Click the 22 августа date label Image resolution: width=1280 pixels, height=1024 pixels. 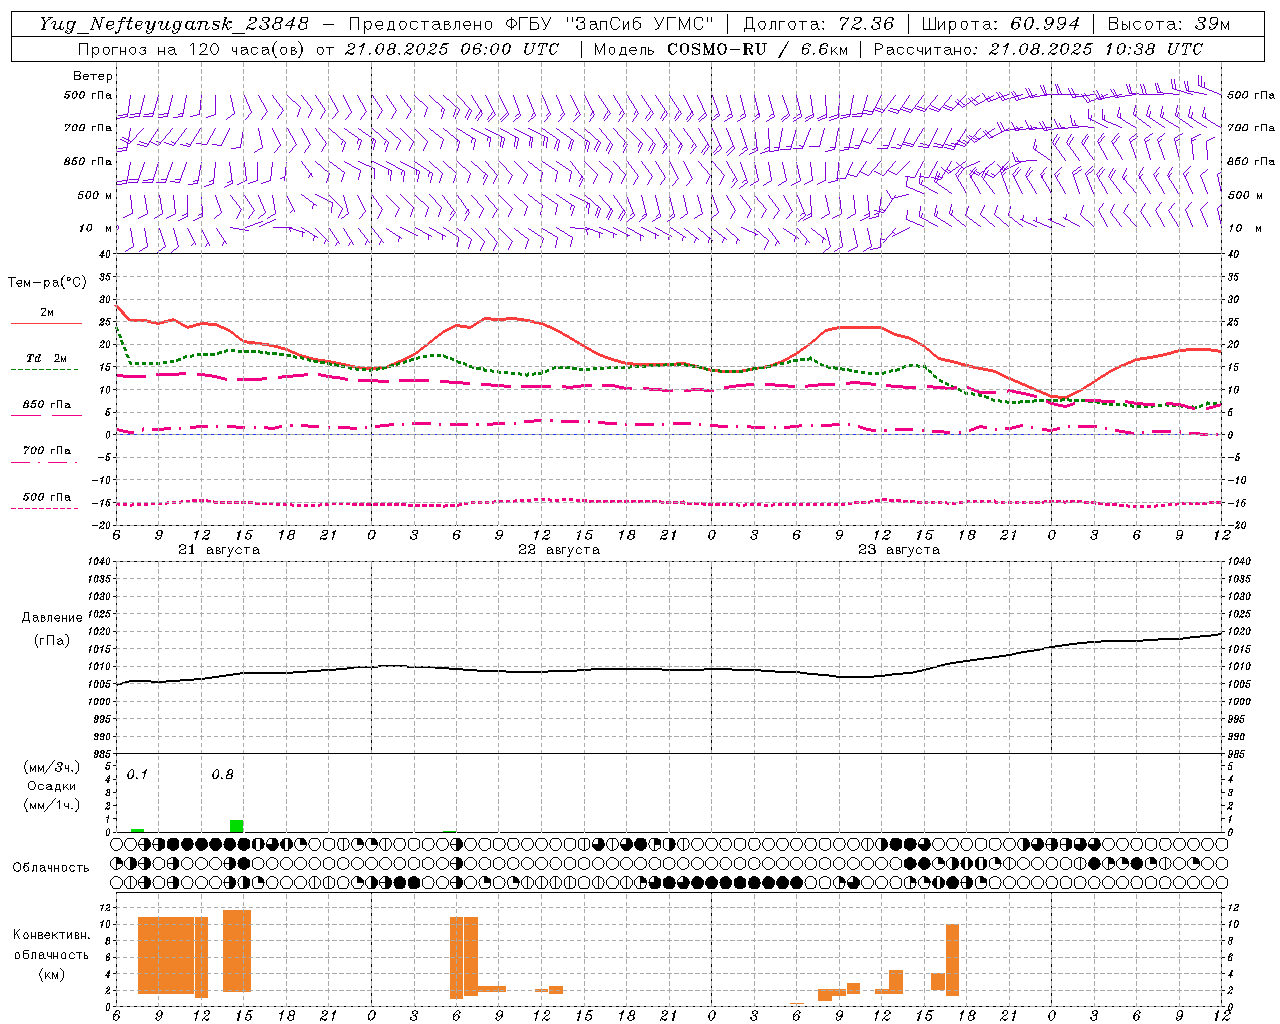(x=559, y=550)
